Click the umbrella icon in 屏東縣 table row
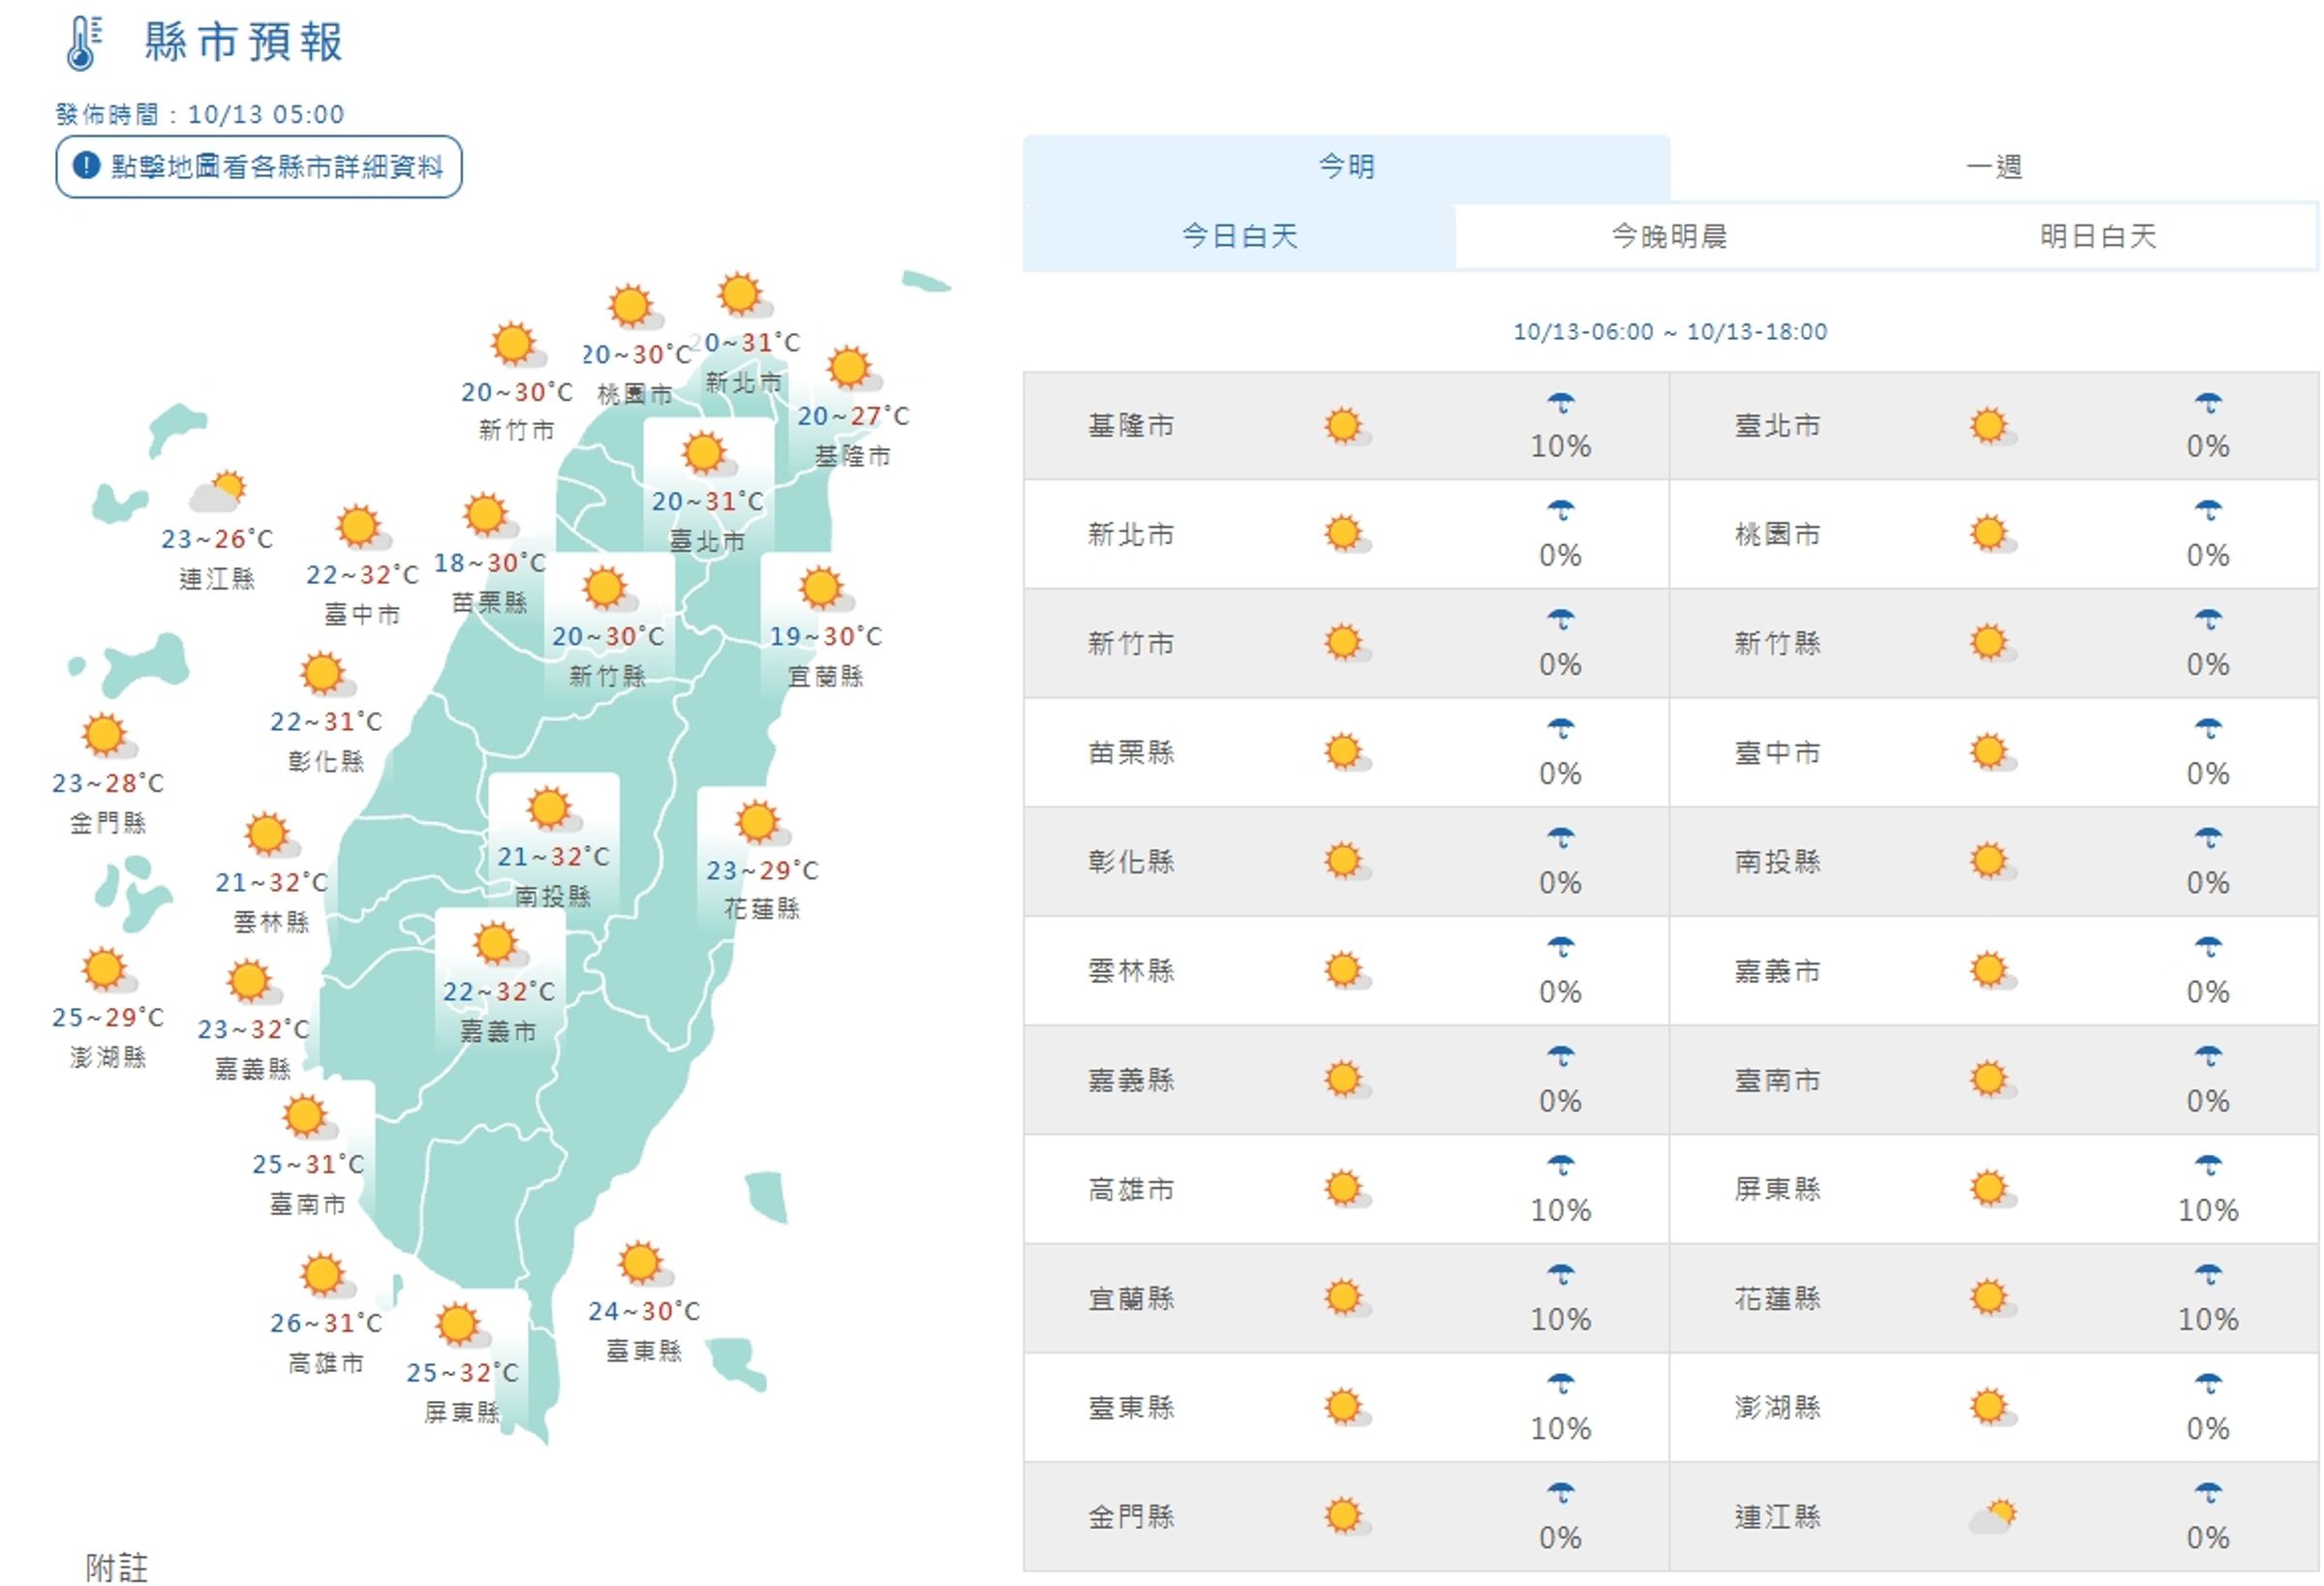This screenshot has height=1586, width=2324. [x=2208, y=1167]
